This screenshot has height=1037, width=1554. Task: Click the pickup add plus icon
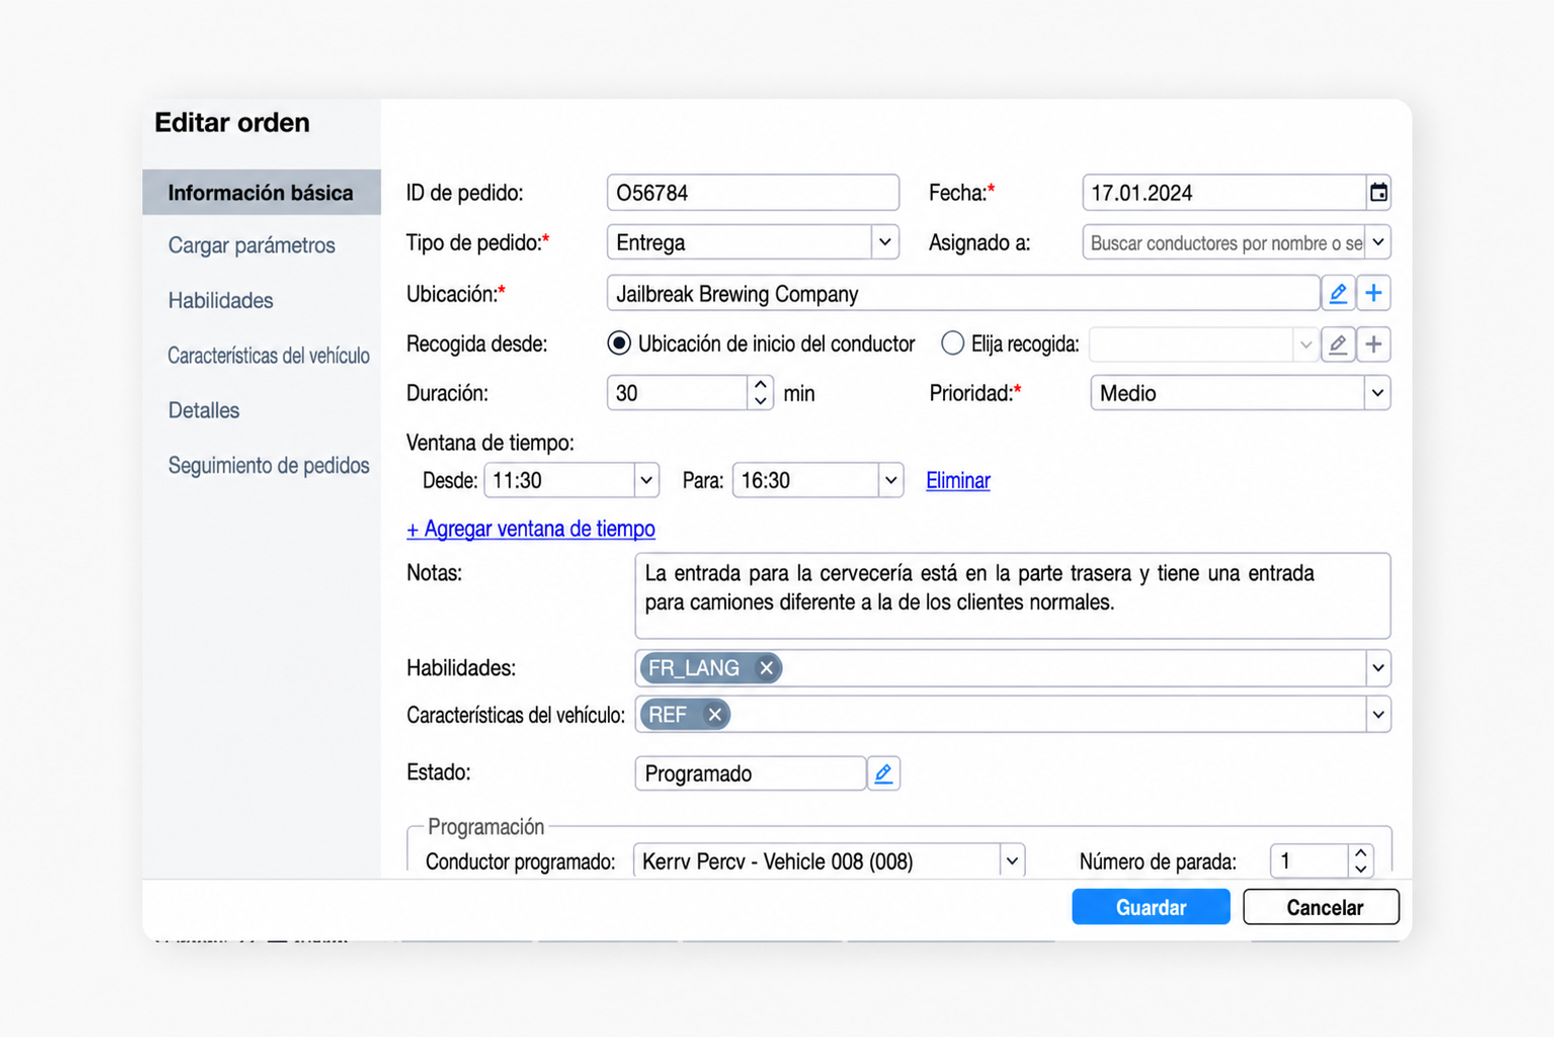(1373, 344)
